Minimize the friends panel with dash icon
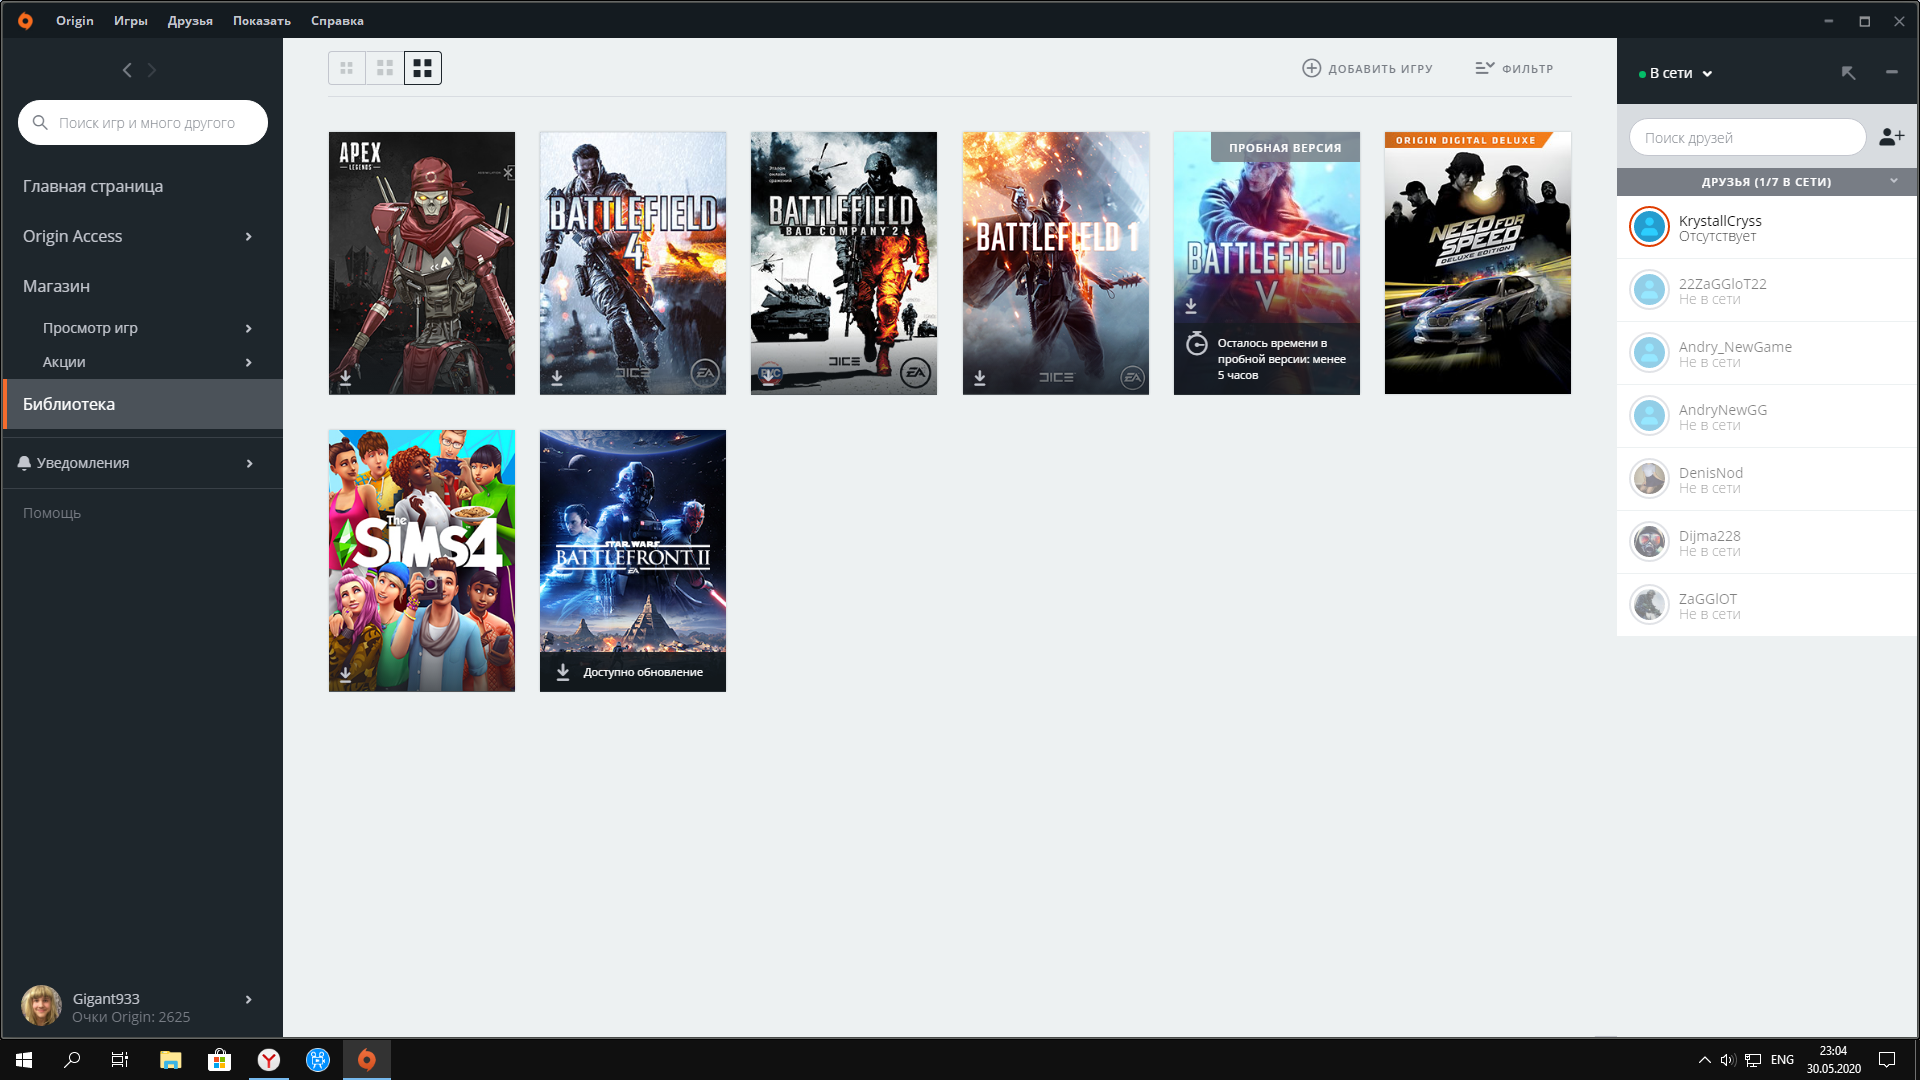The image size is (1920, 1080). point(1891,72)
